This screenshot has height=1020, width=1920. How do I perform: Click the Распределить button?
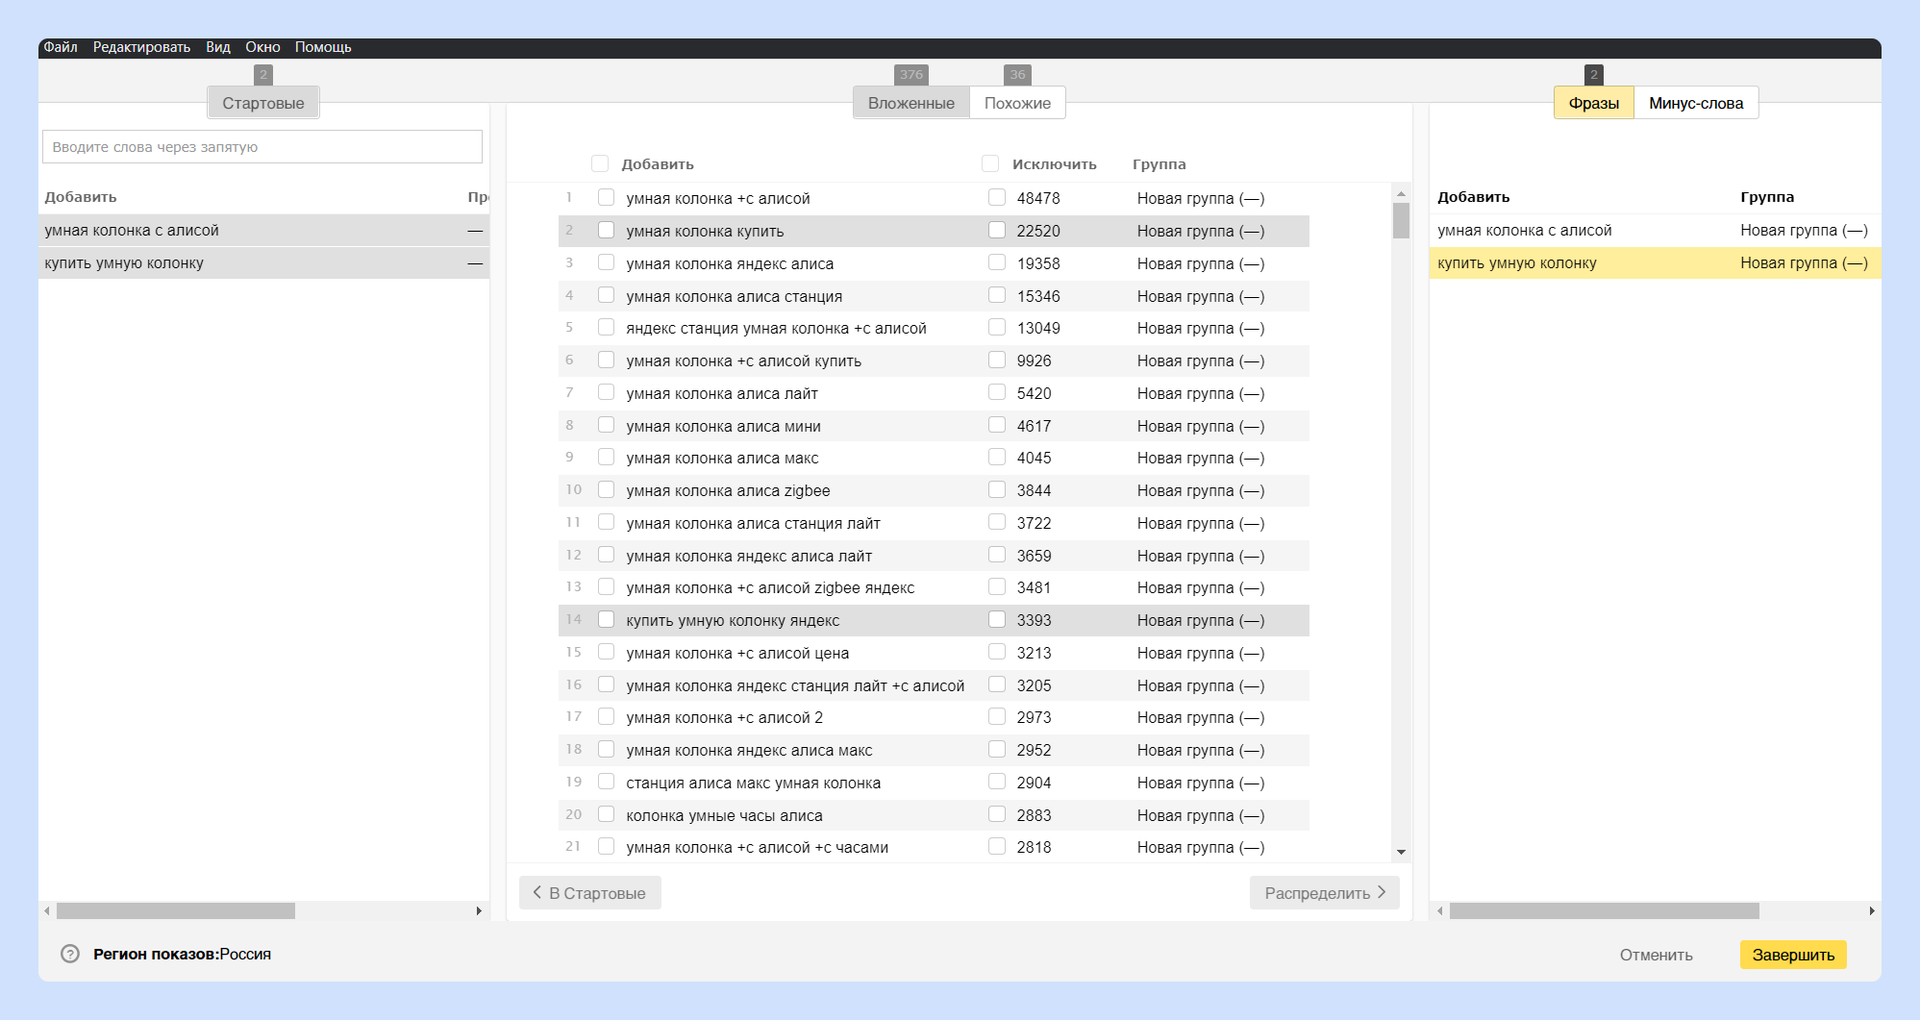coord(1325,893)
